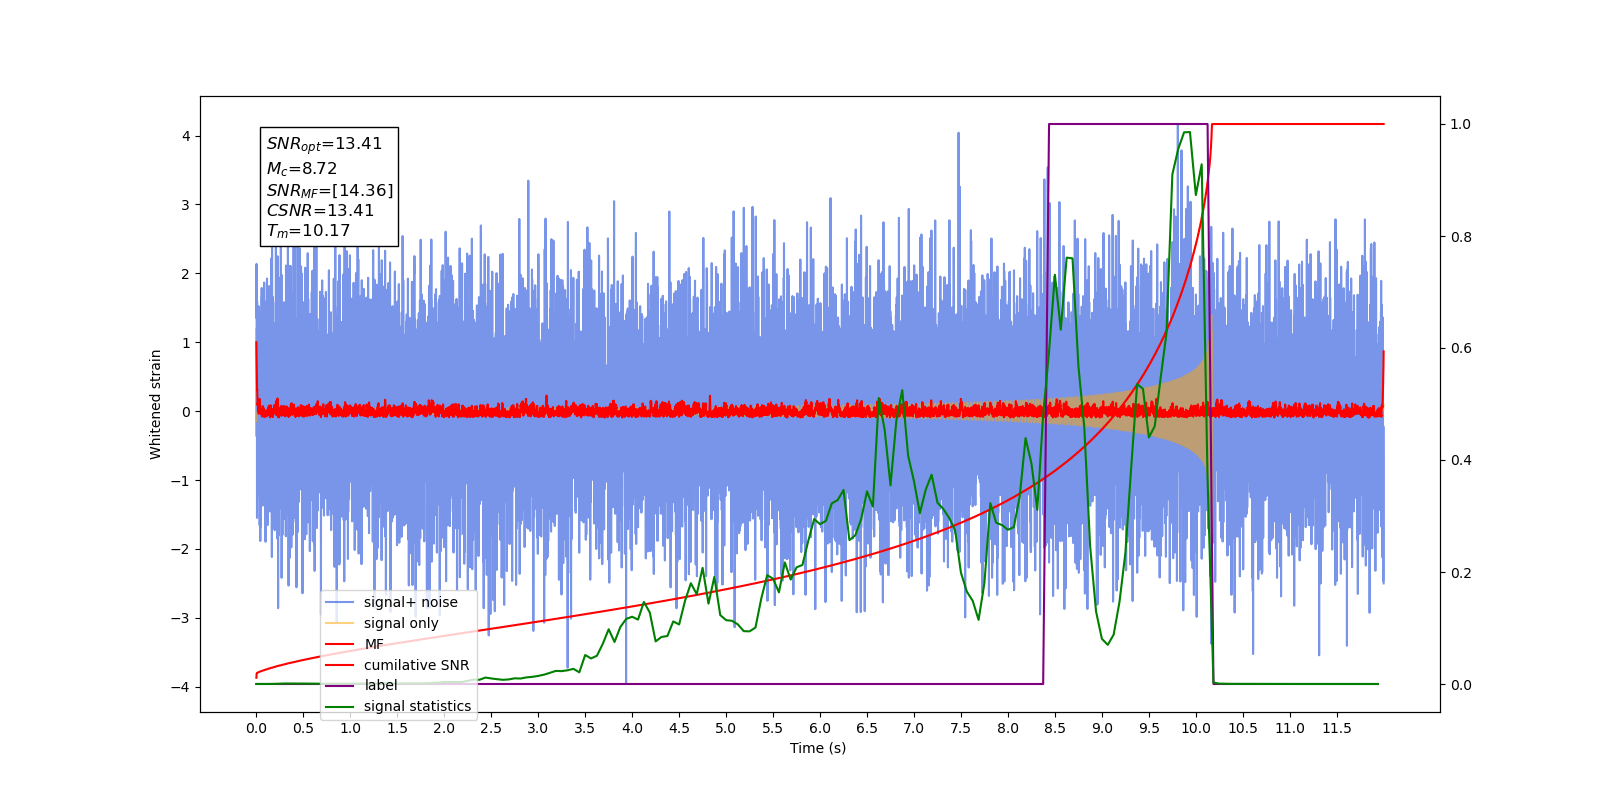Click the right y-axis tick label 0.8
The width and height of the screenshot is (1600, 800).
1461,237
